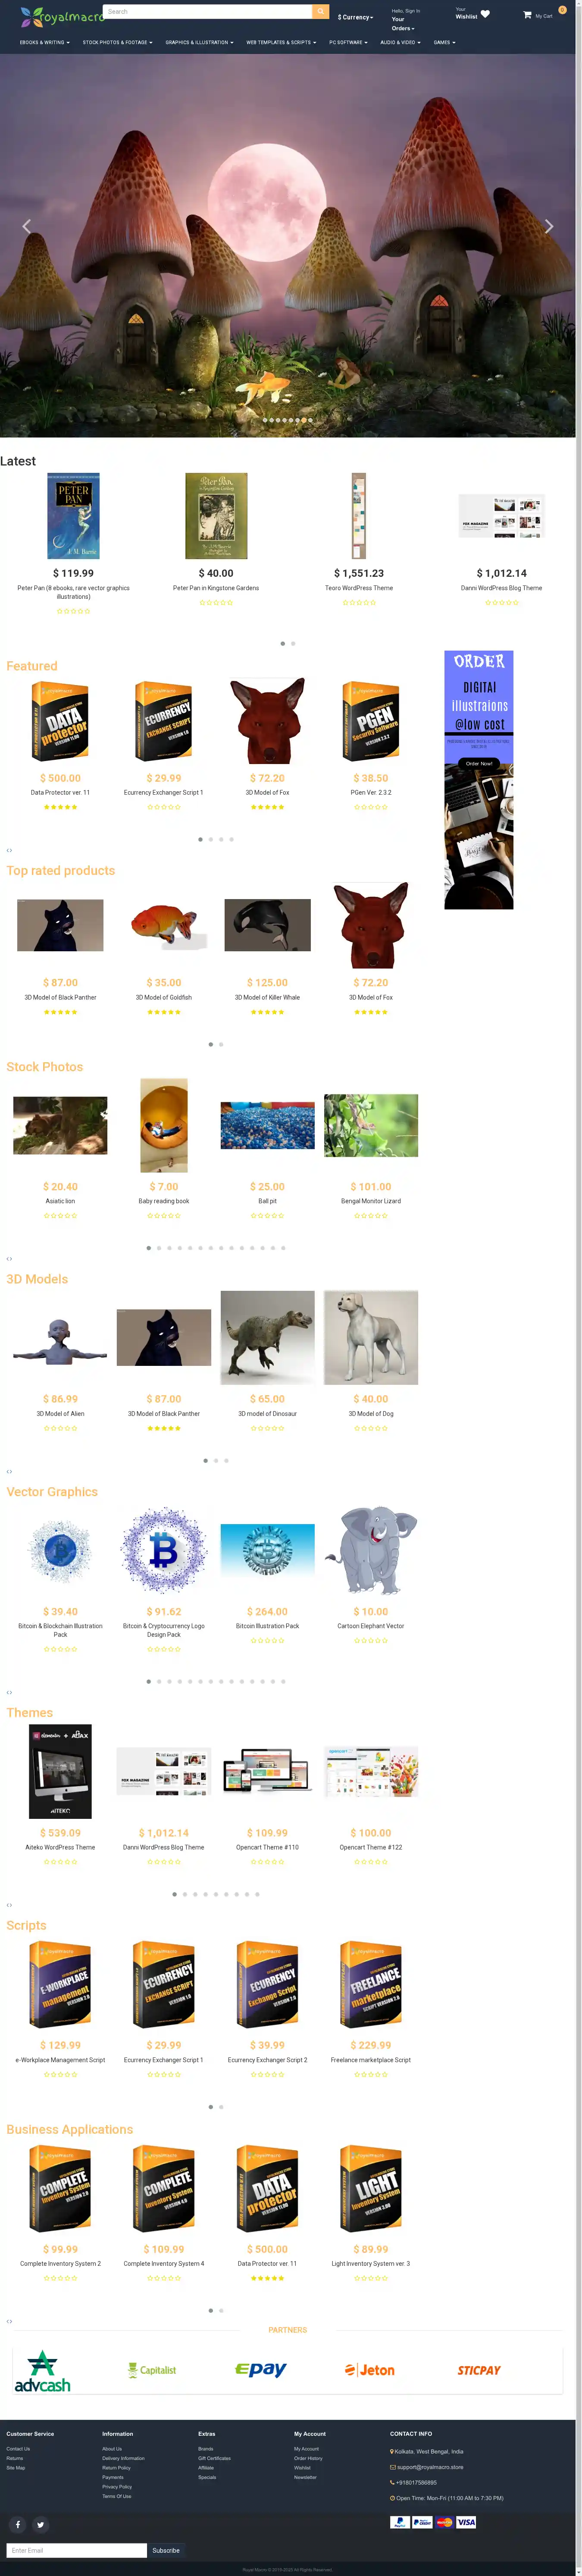Go to previous slide with left arrow
Image resolution: width=582 pixels, height=2576 pixels.
[27, 227]
